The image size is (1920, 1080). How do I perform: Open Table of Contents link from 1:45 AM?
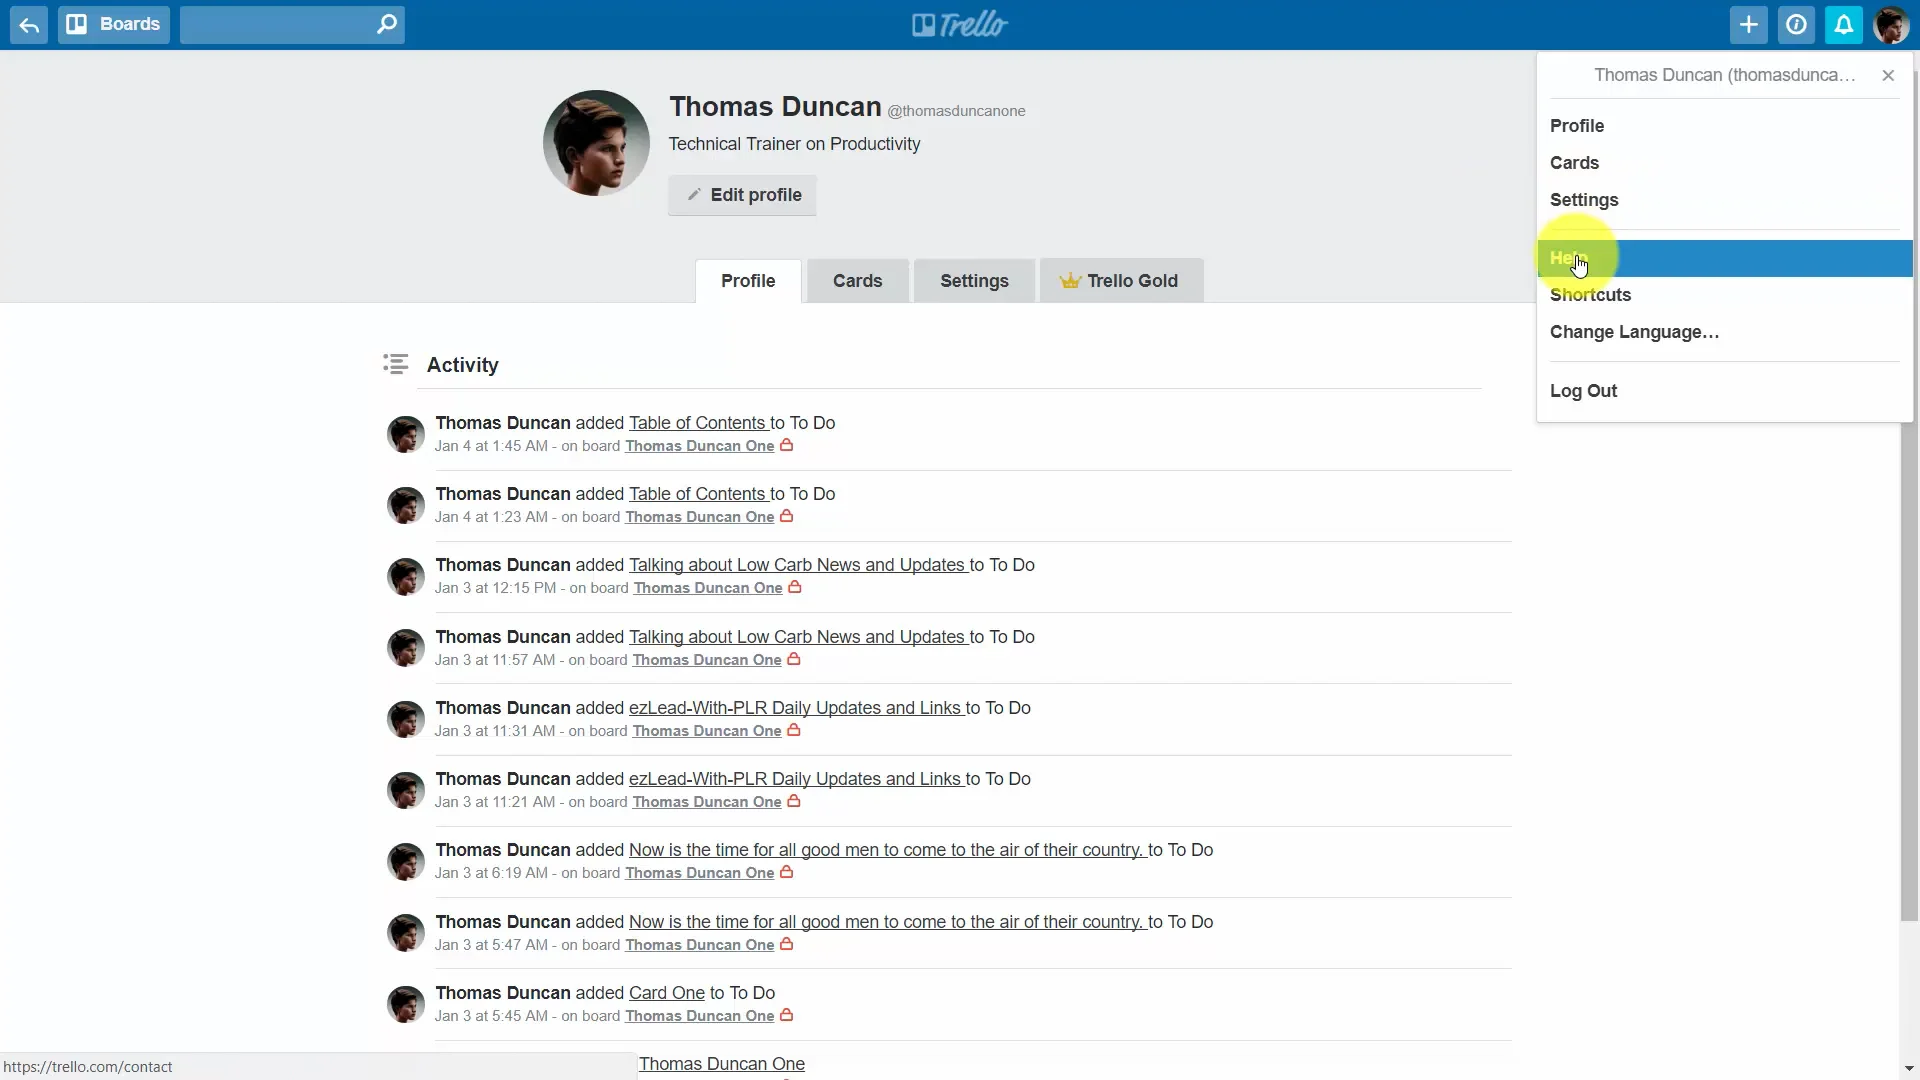click(698, 423)
